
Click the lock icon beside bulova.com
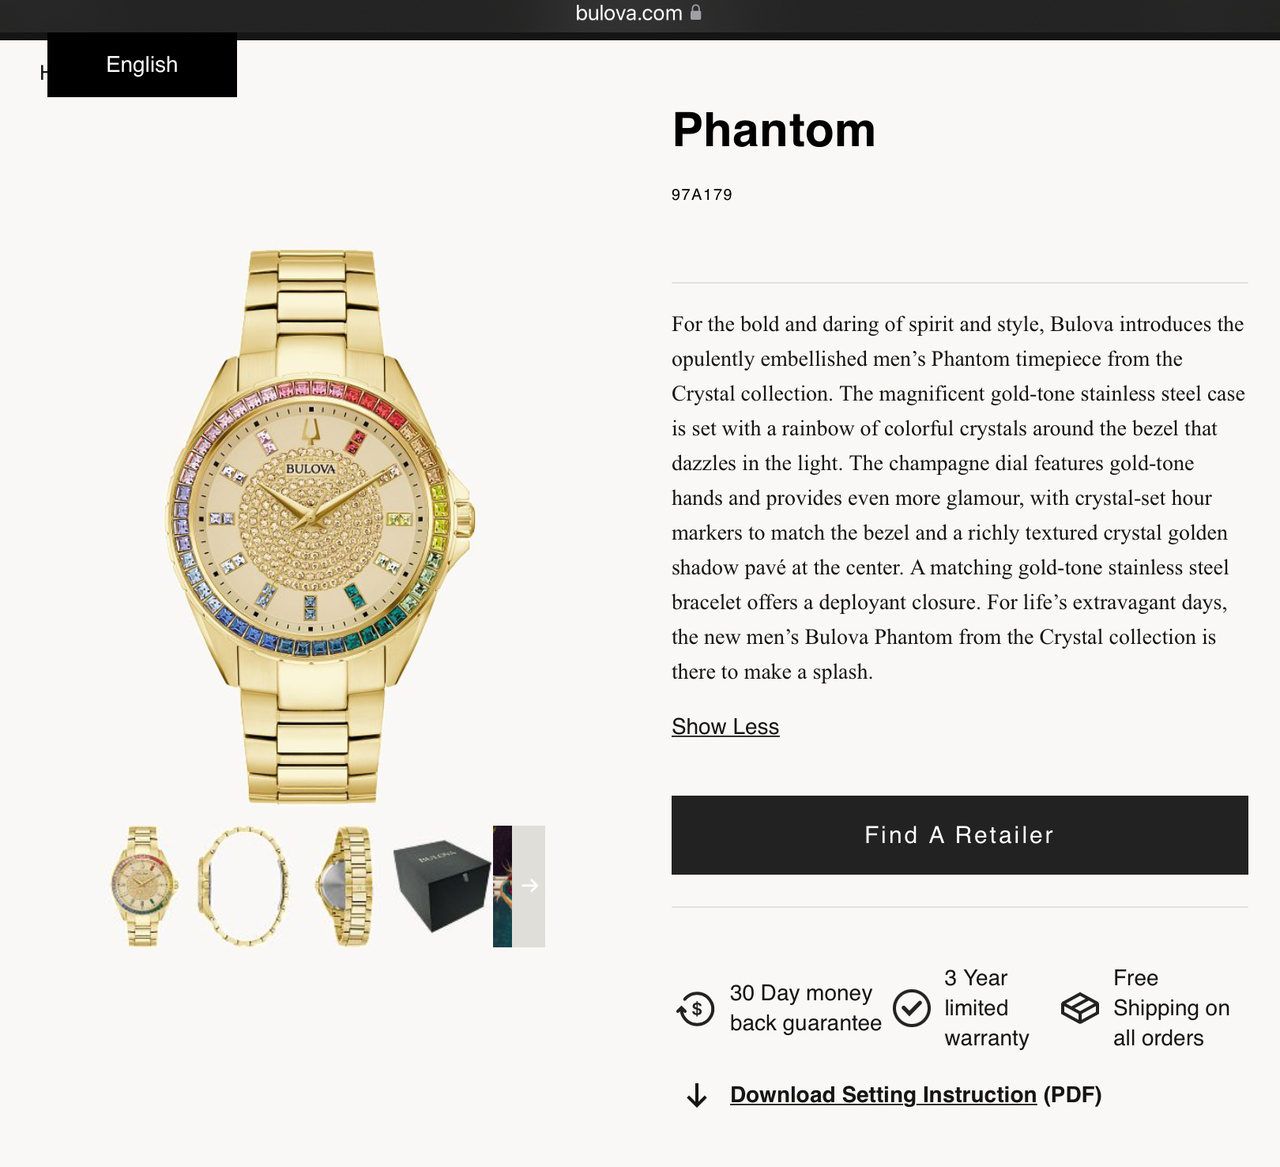[696, 13]
